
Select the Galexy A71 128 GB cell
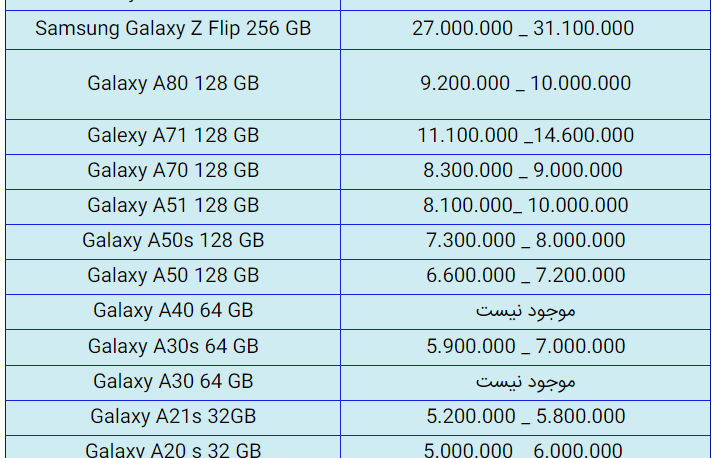173,137
